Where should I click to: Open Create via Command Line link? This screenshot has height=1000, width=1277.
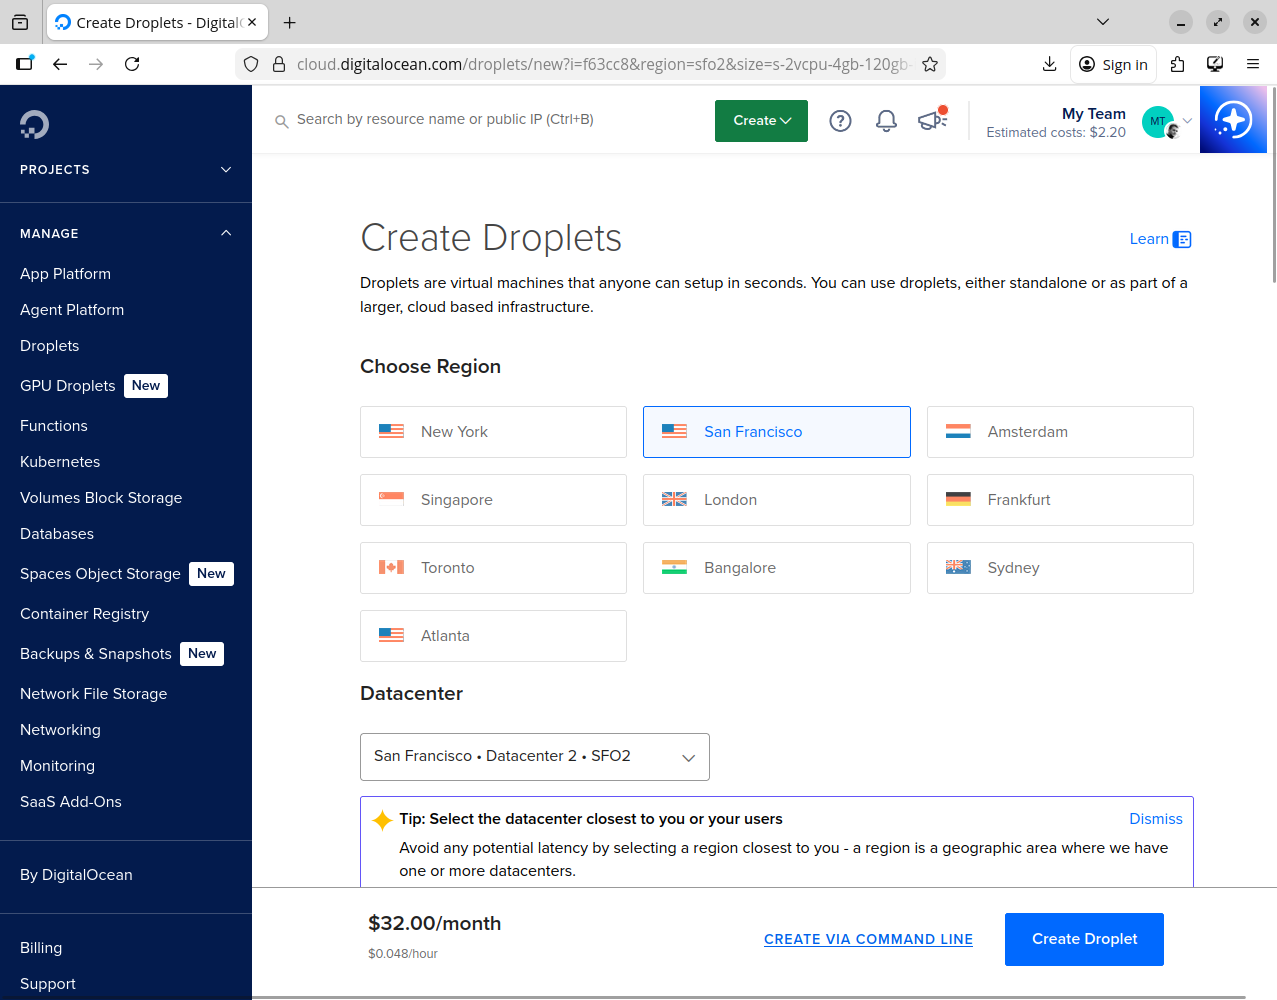point(868,939)
